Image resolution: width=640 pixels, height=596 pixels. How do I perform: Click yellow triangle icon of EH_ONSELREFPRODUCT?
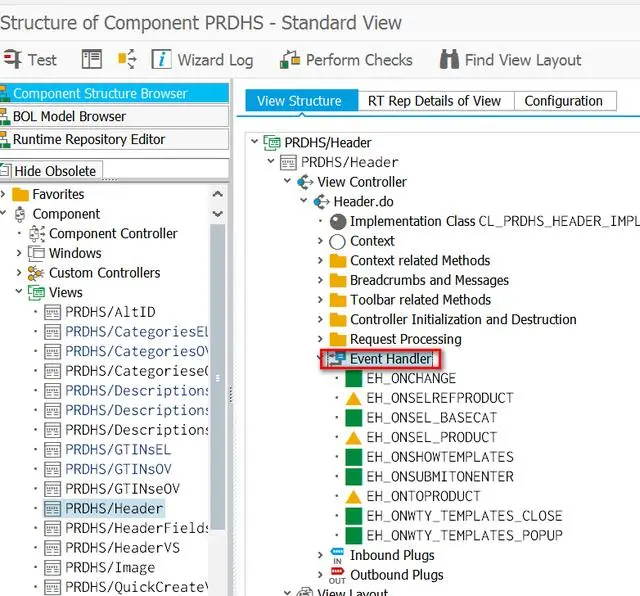coord(353,398)
